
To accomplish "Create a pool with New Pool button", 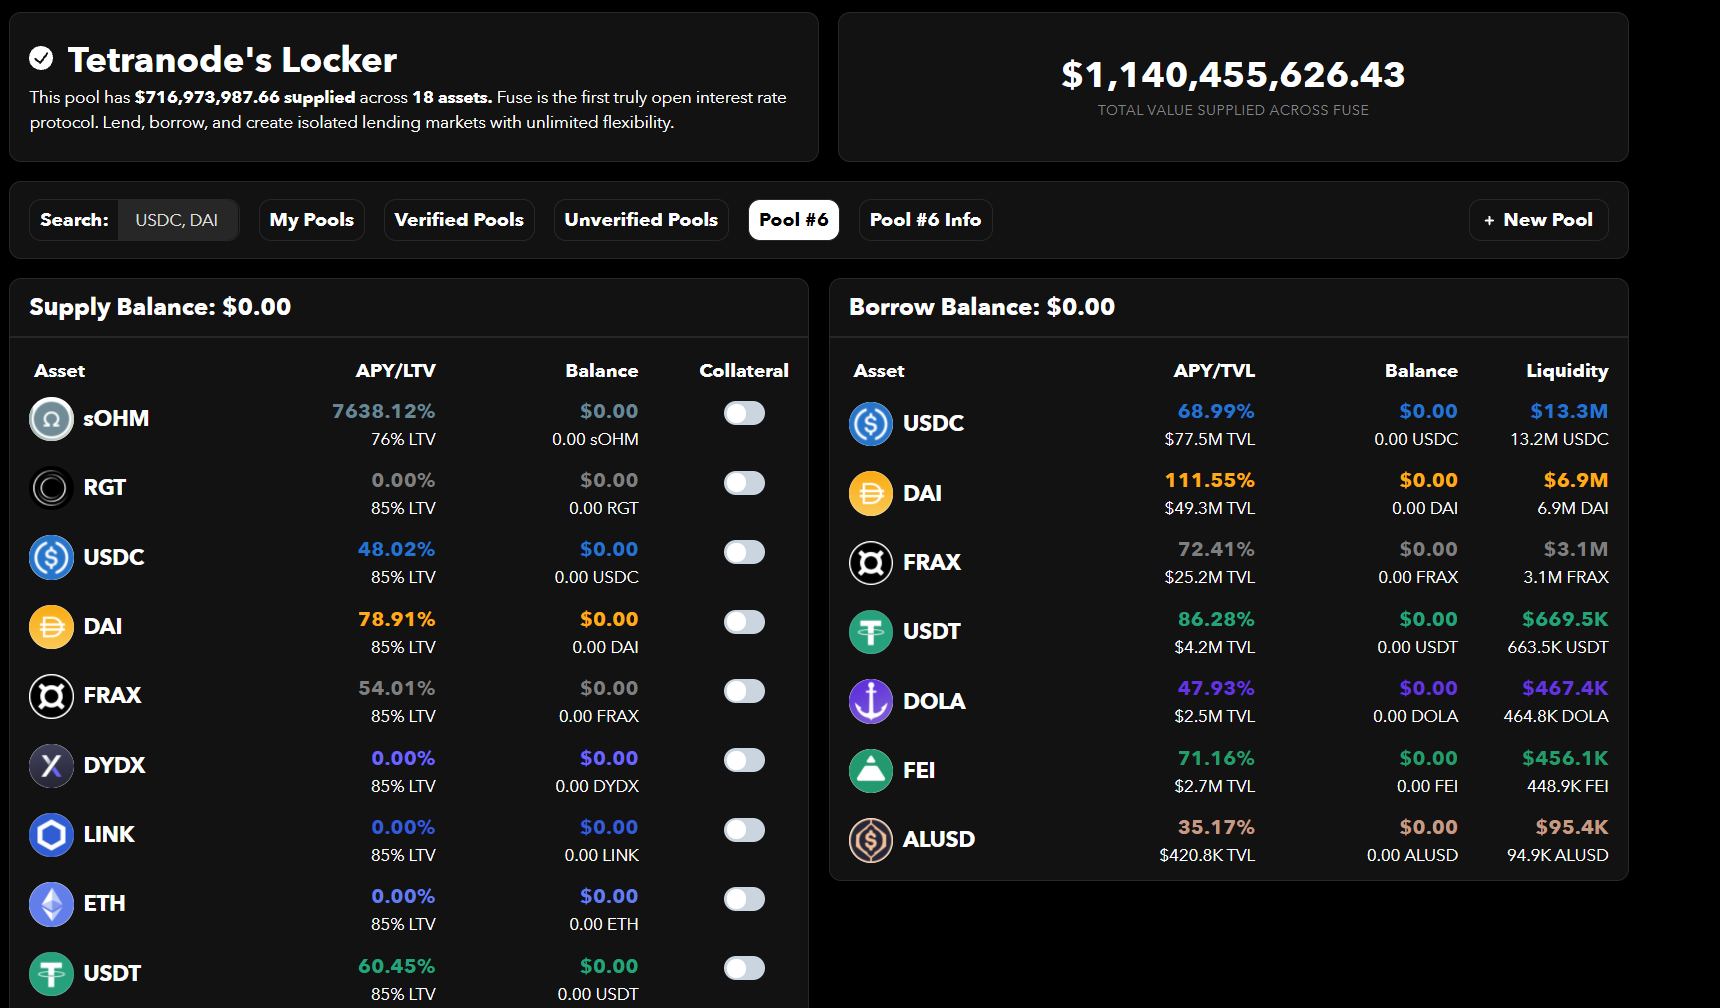I will click(x=1538, y=220).
